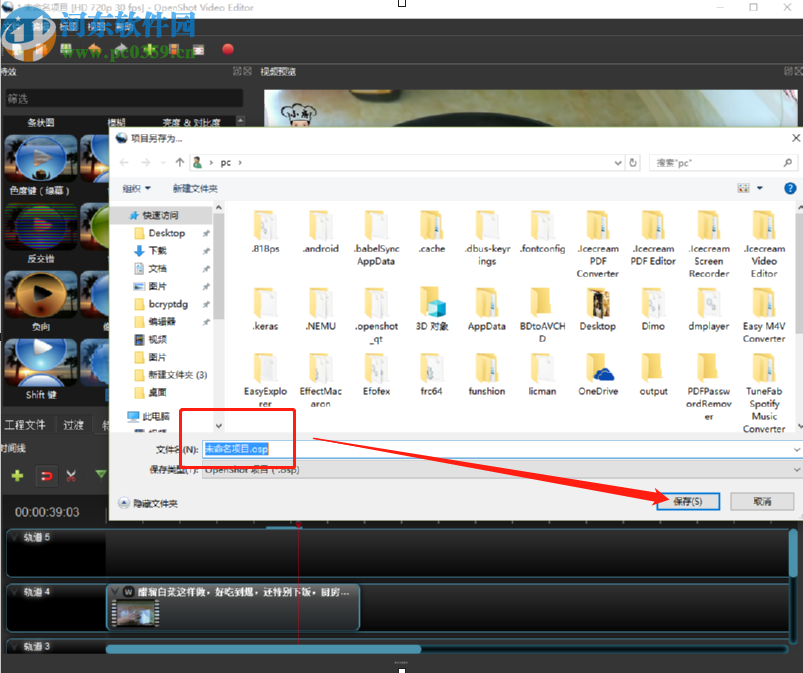
Task: Open the blue help question mark
Action: (x=790, y=188)
